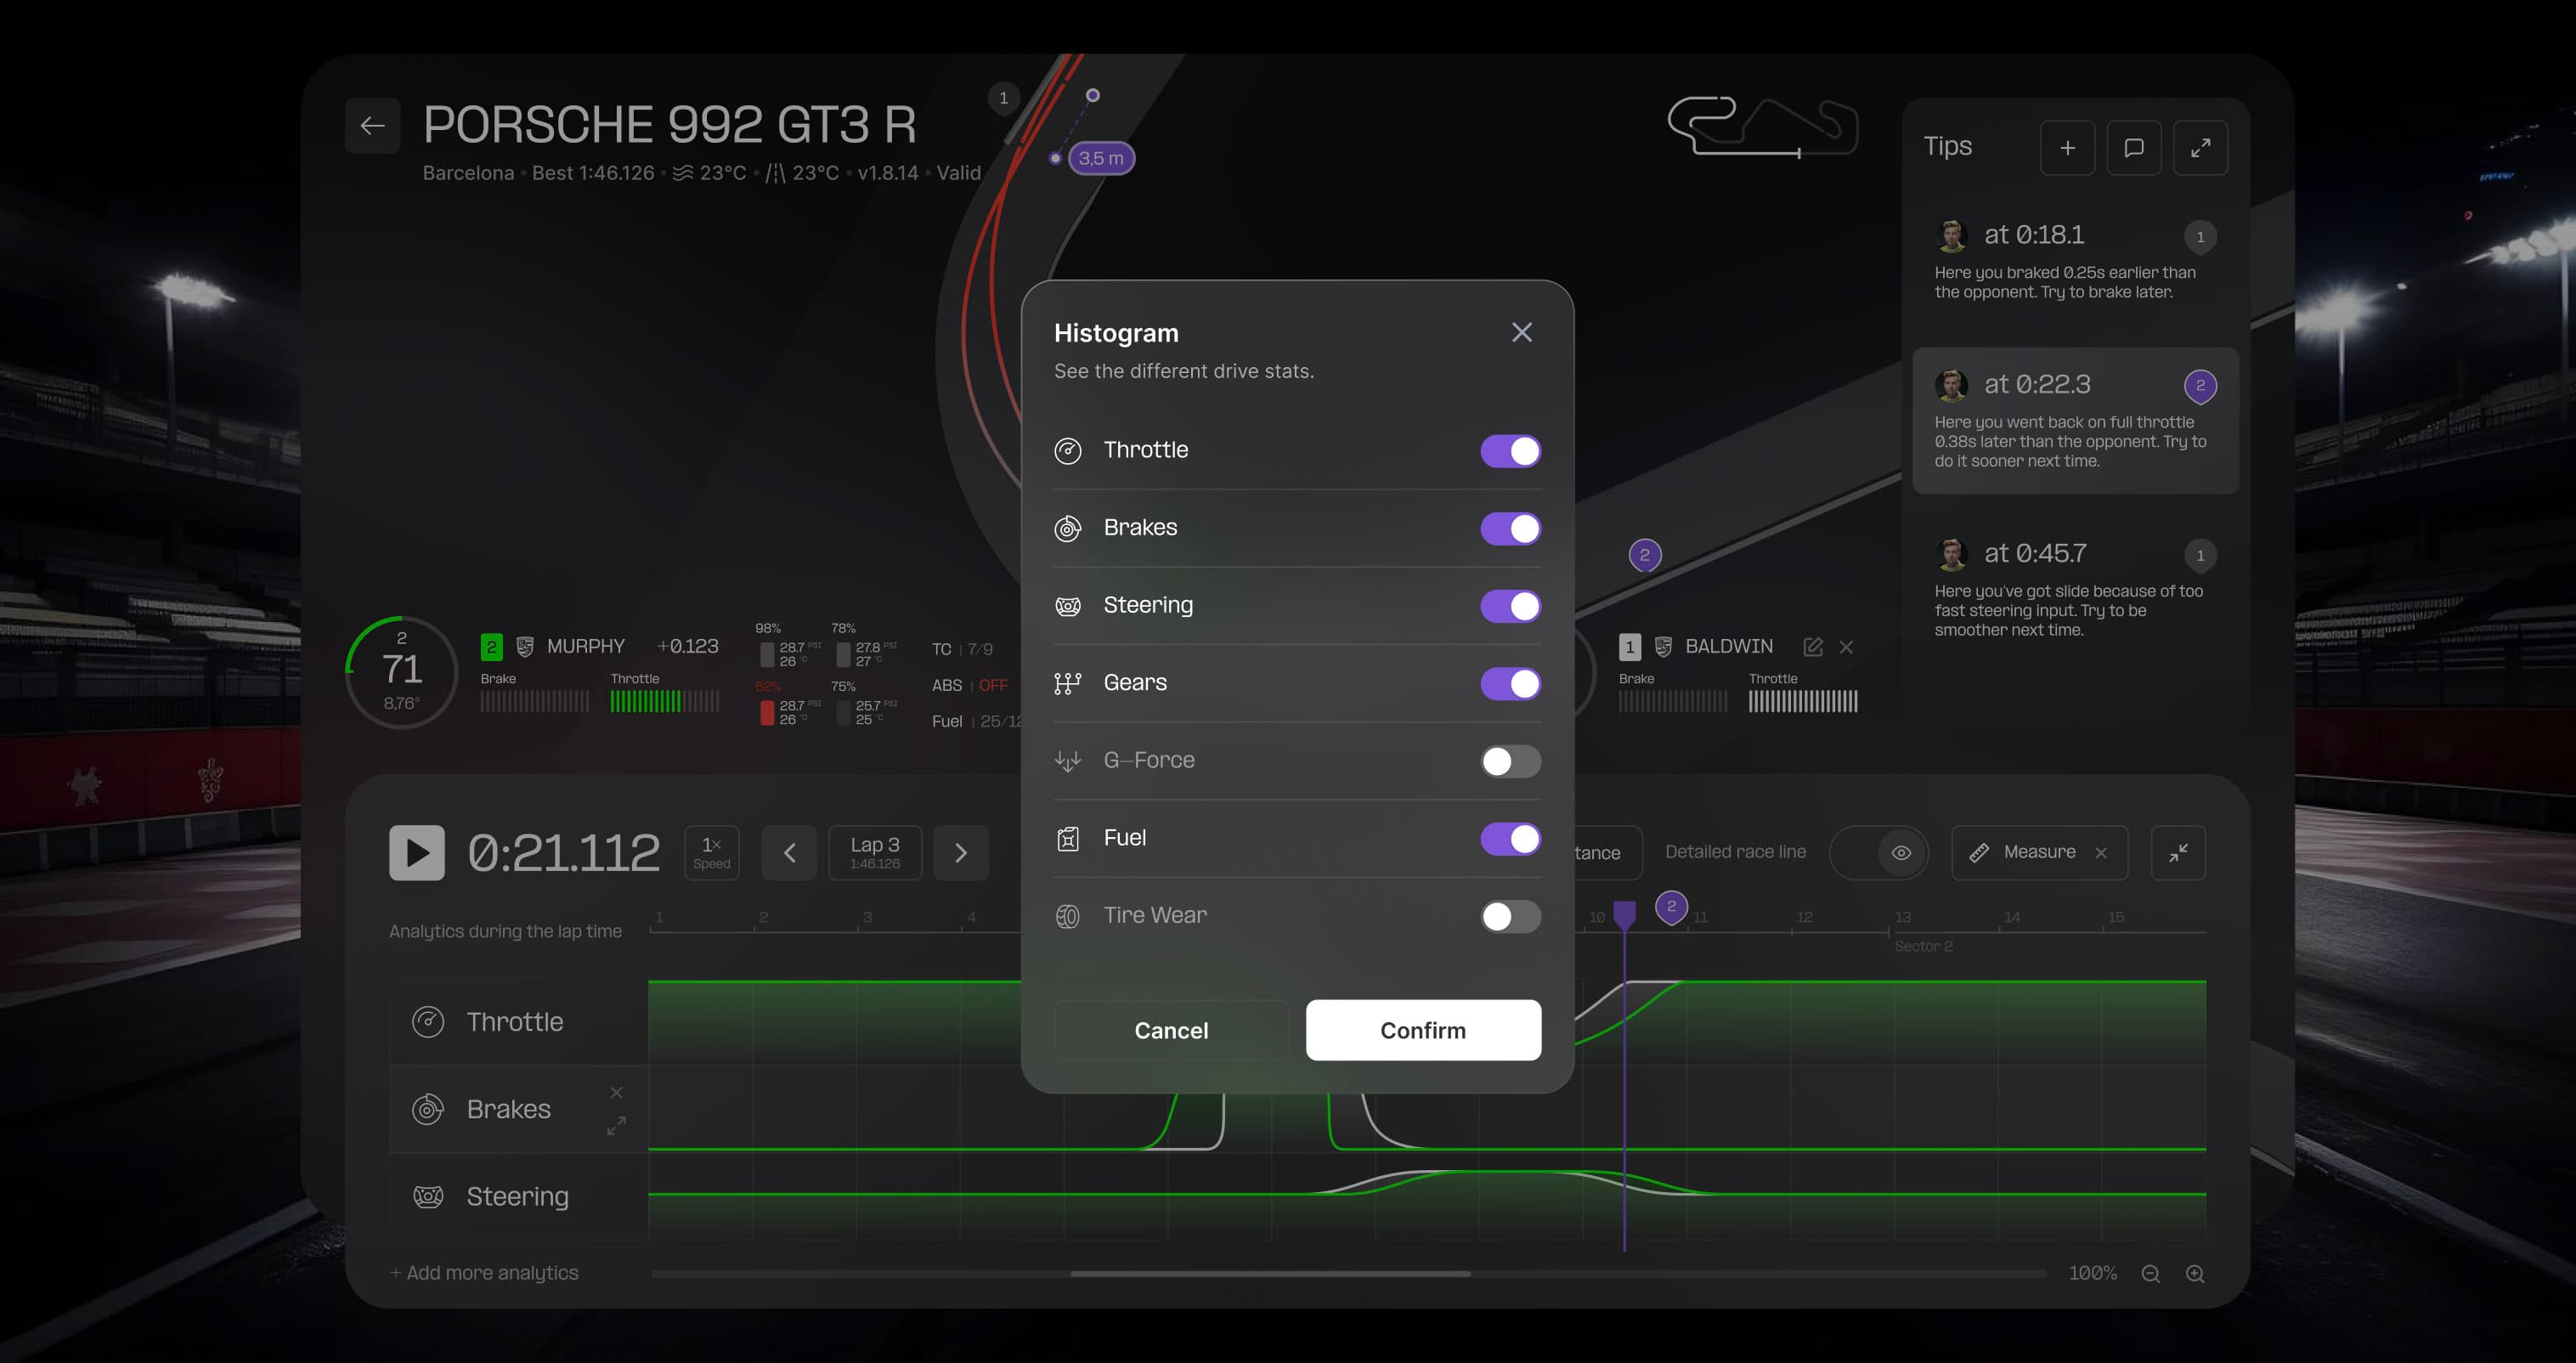
Task: Click the 0:21.112 timestamp
Action: 564,853
